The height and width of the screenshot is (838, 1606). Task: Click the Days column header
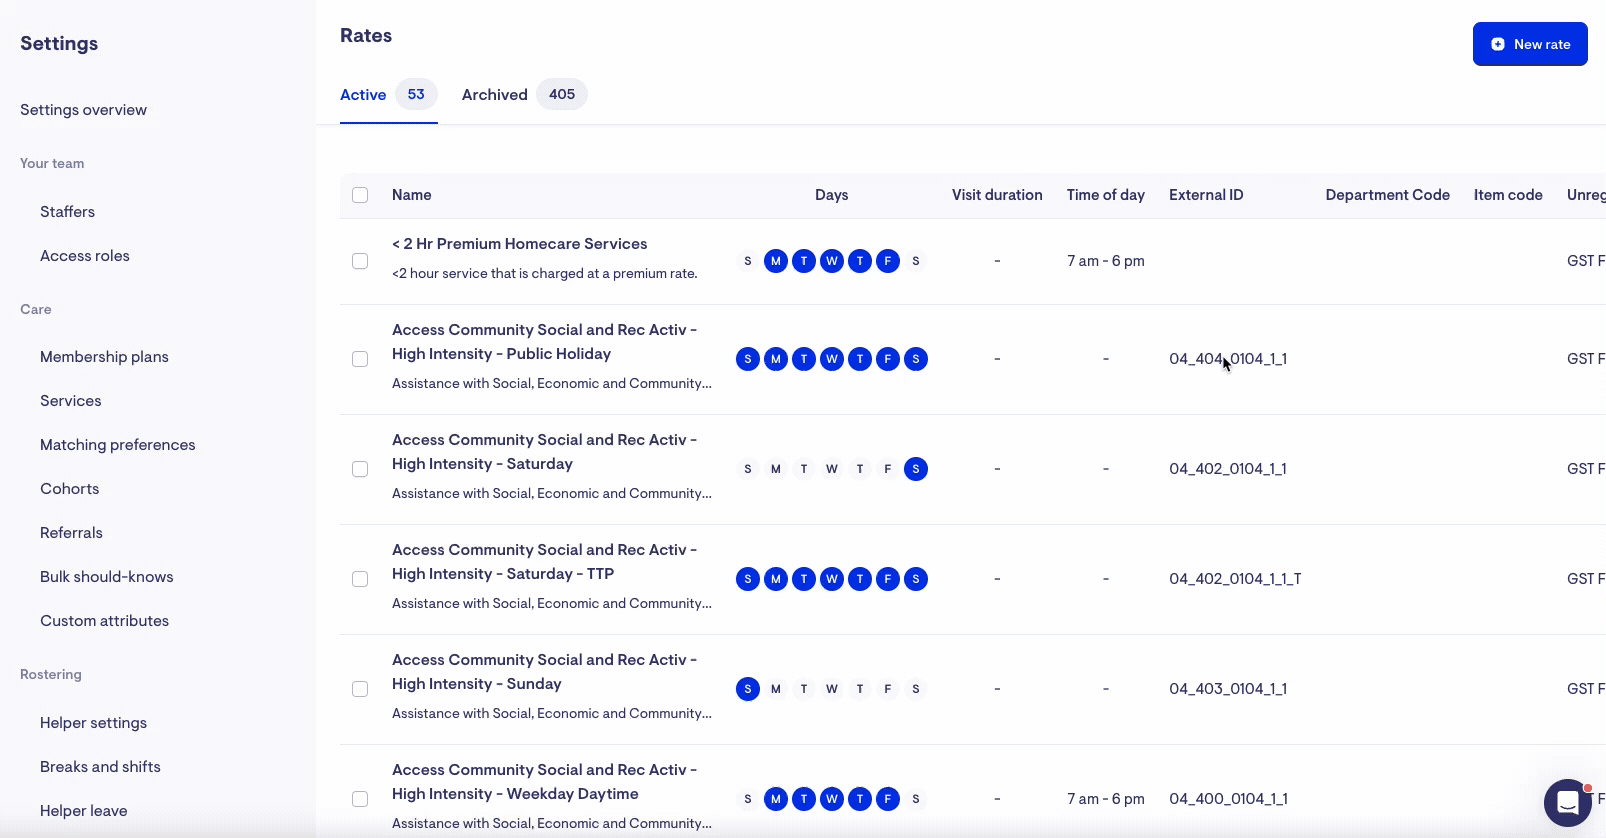pos(831,195)
